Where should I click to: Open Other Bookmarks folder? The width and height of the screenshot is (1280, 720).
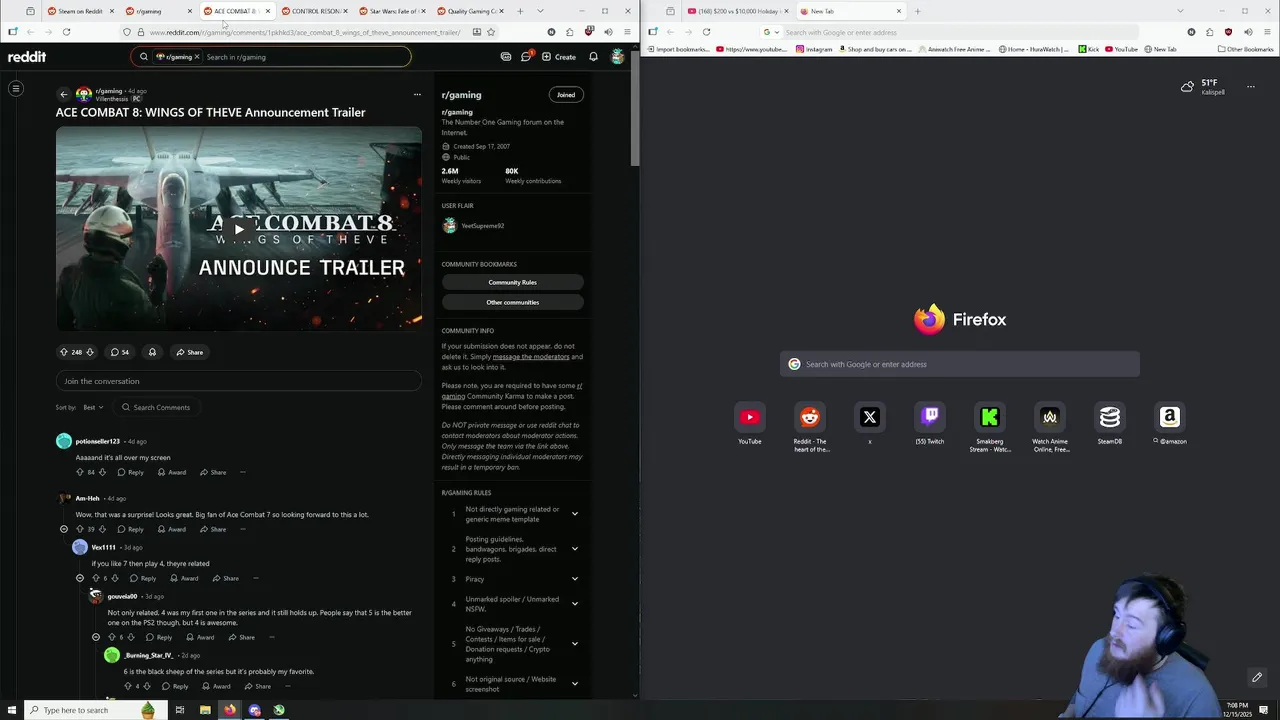coord(1246,49)
